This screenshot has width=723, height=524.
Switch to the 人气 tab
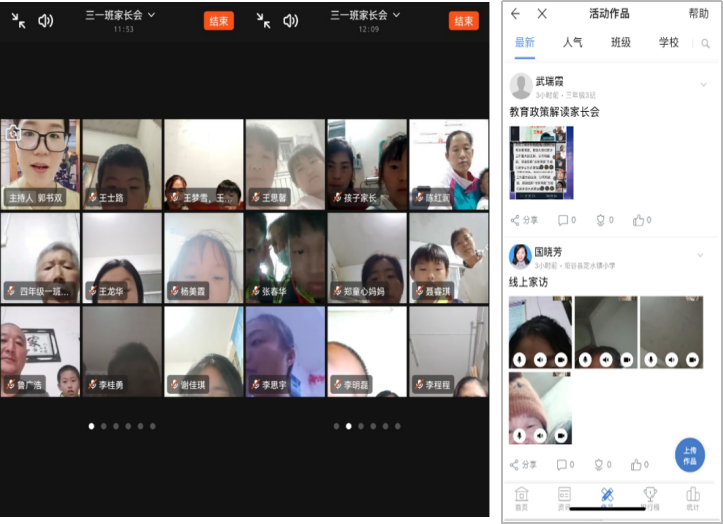coord(573,43)
